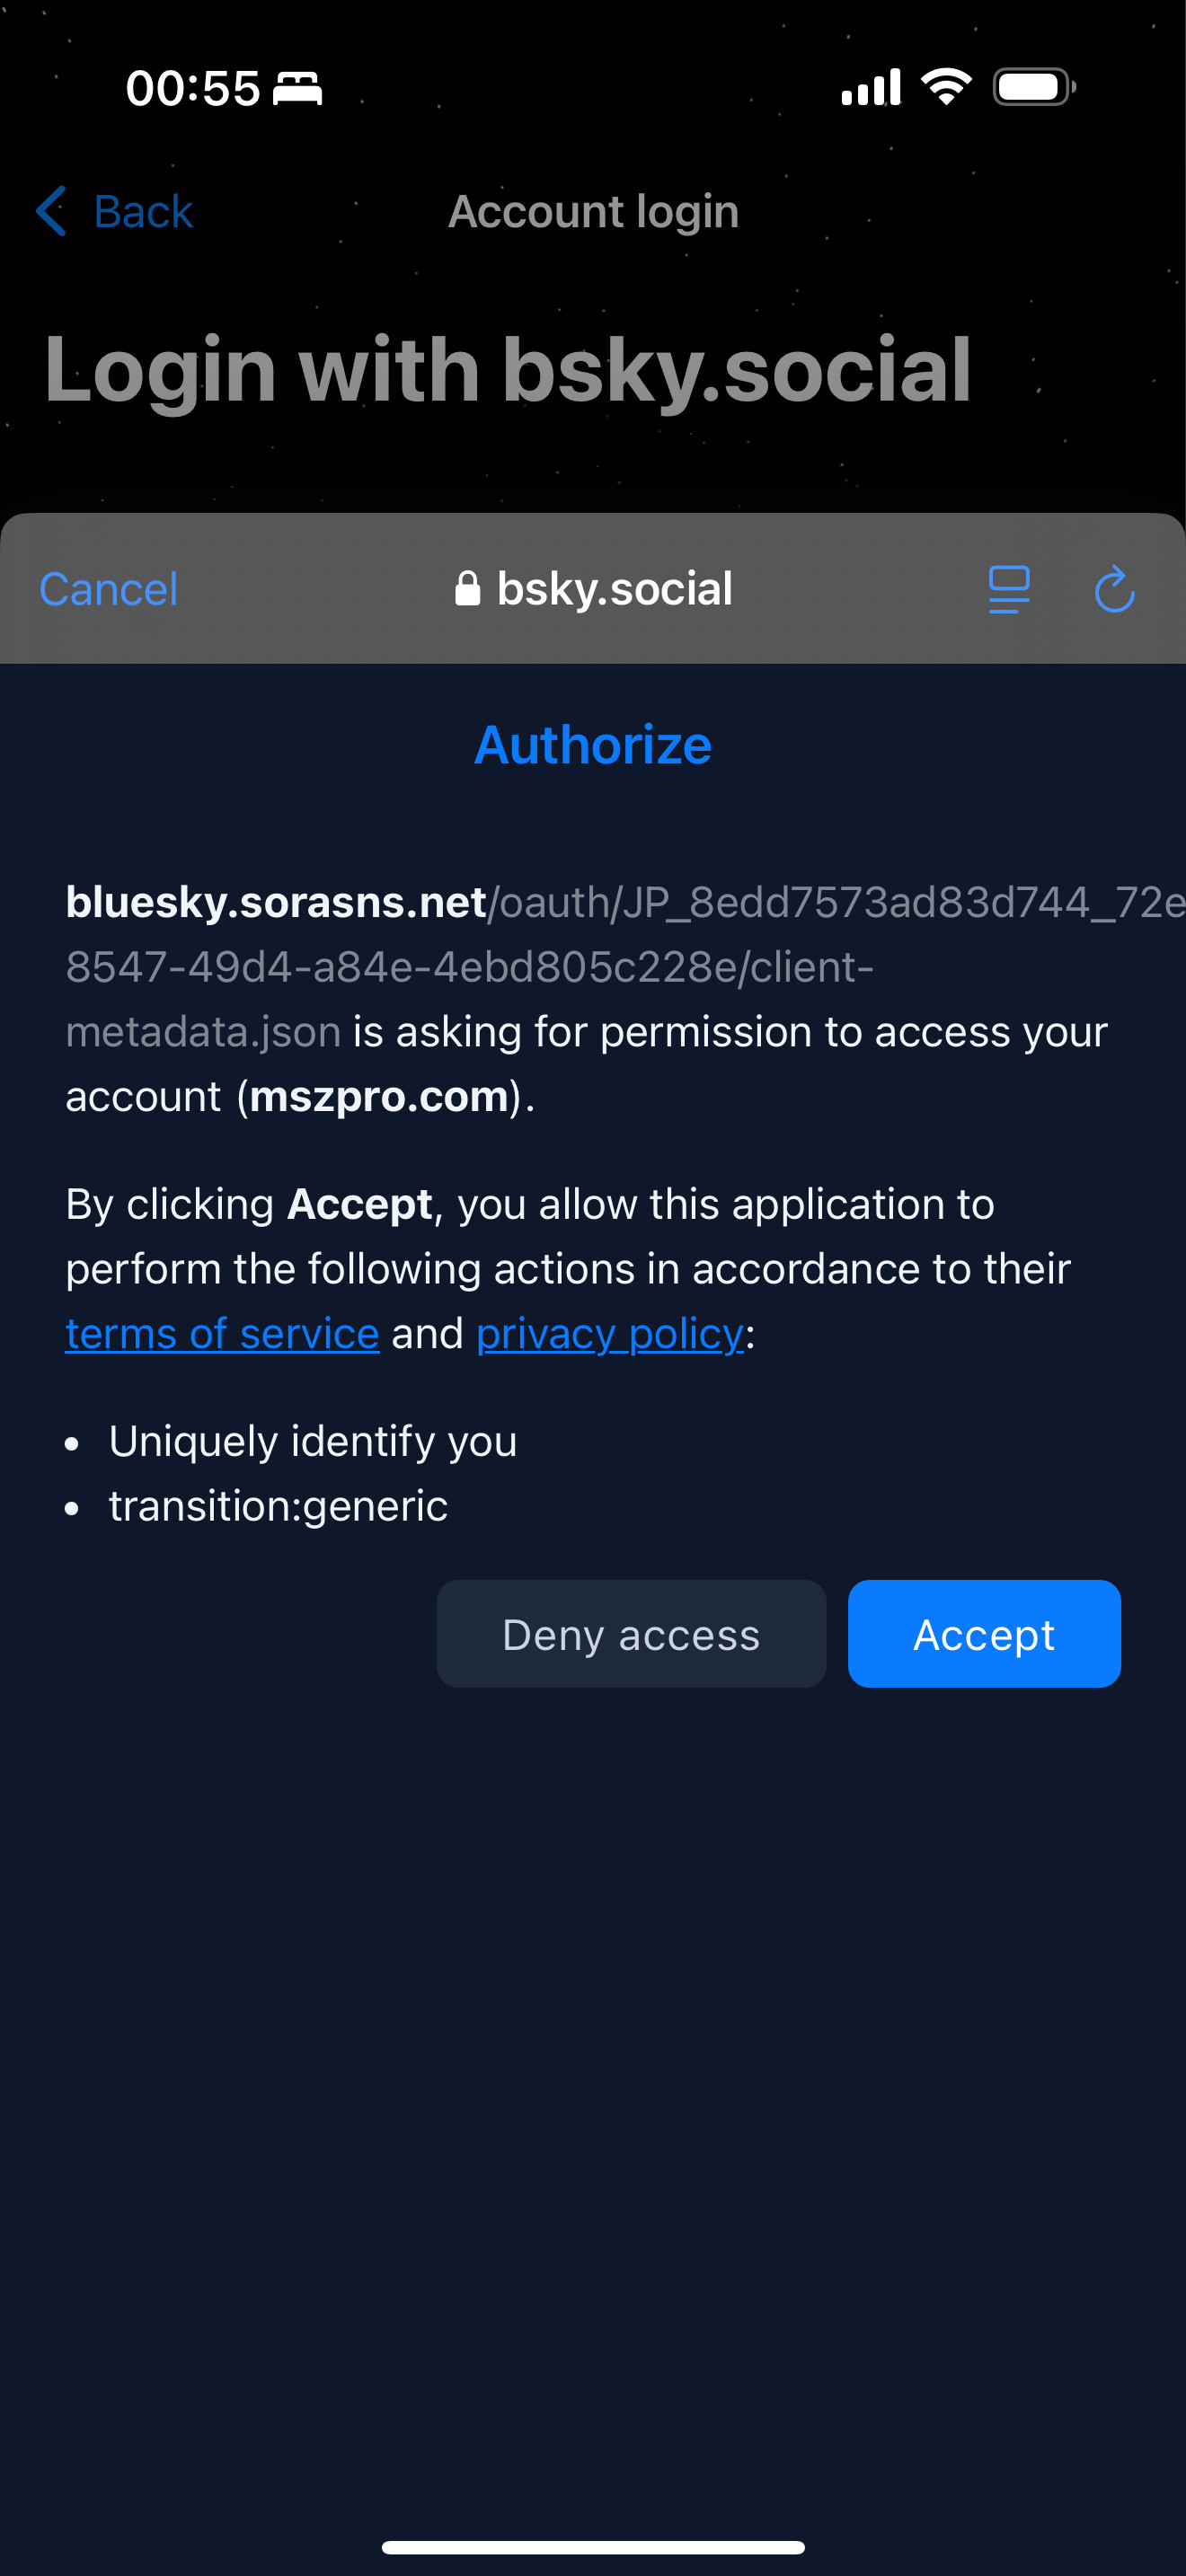Tap the Authorize heading

pos(593,745)
